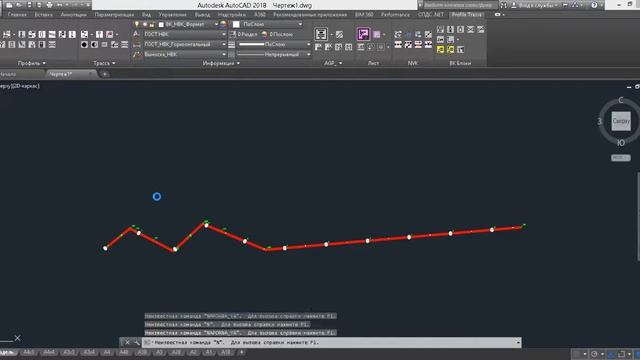640x360 pixels.
Task: Click ViewCube north direction С
Action: (x=621, y=100)
